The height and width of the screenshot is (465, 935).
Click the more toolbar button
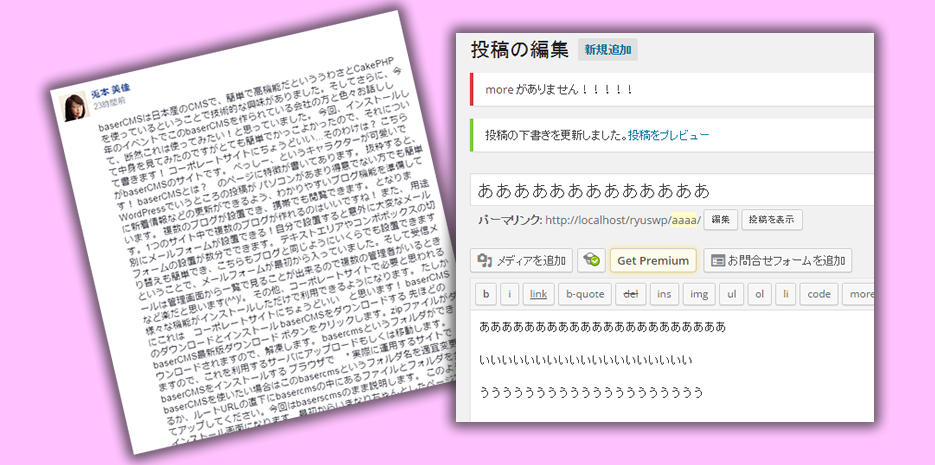(859, 294)
